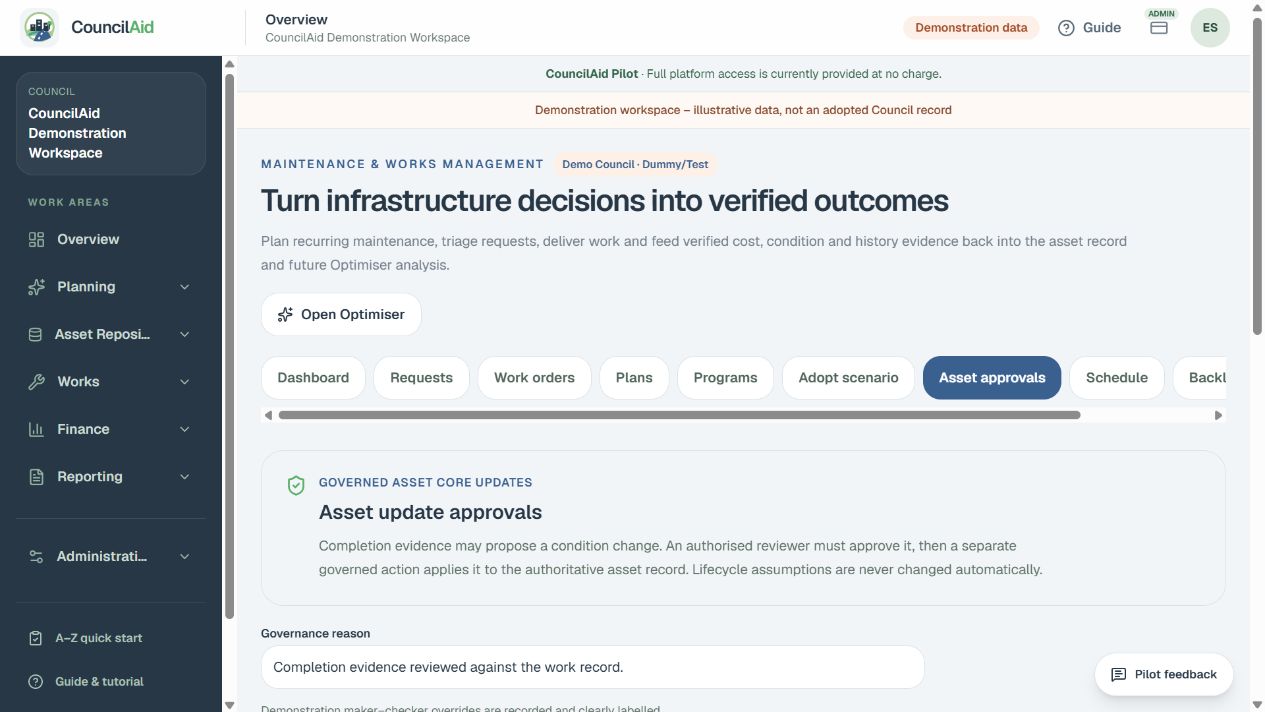Select the Asset approvals tab
Viewport: 1265px width, 712px height.
point(992,378)
